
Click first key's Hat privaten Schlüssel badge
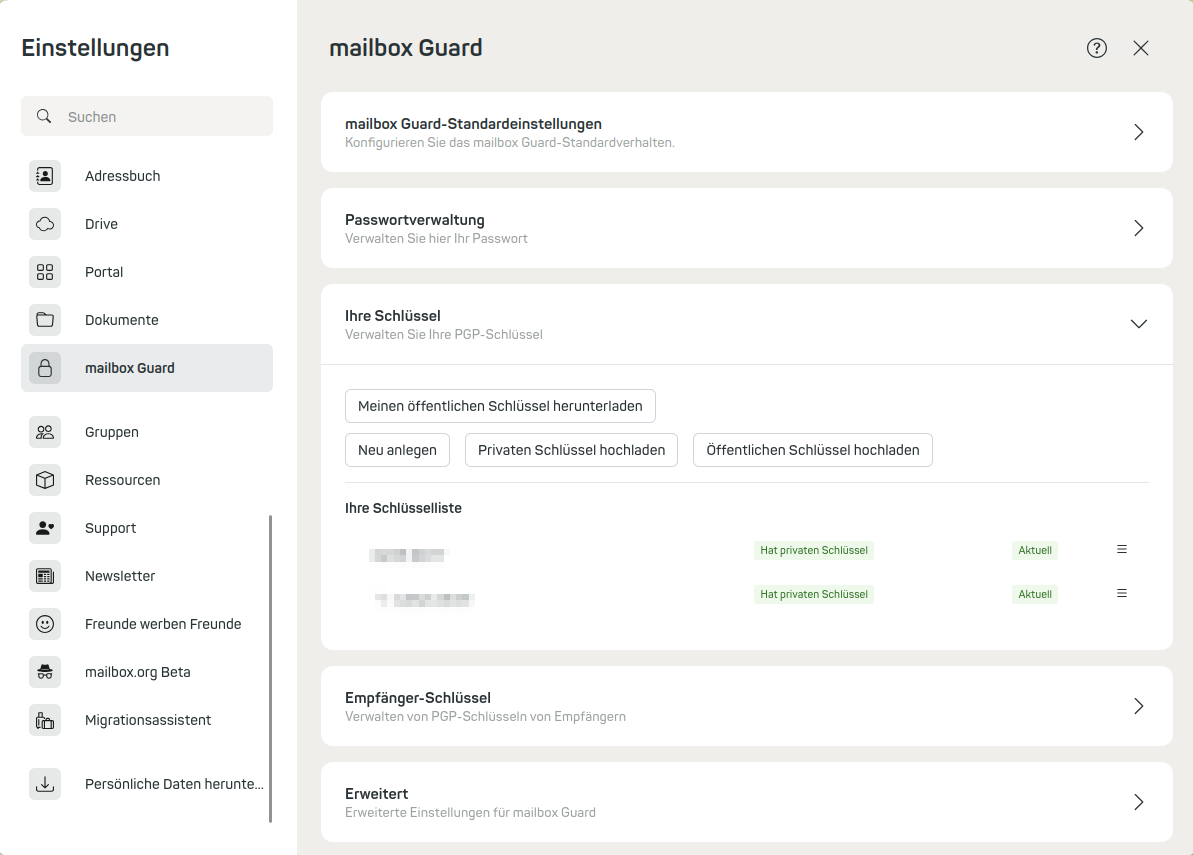813,550
